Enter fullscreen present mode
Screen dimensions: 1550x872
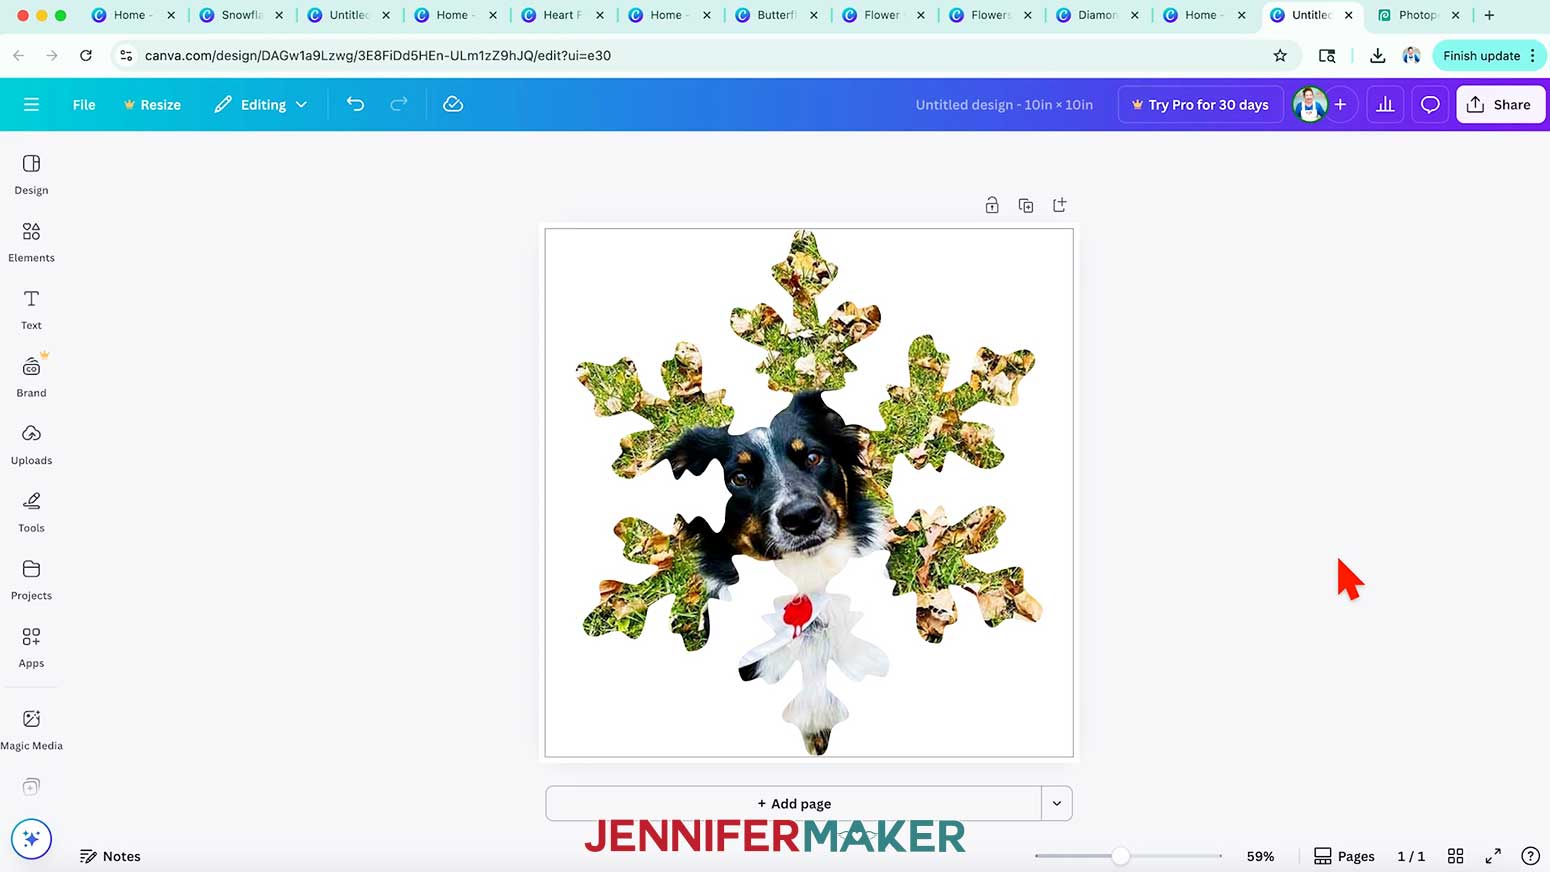[x=1493, y=856]
